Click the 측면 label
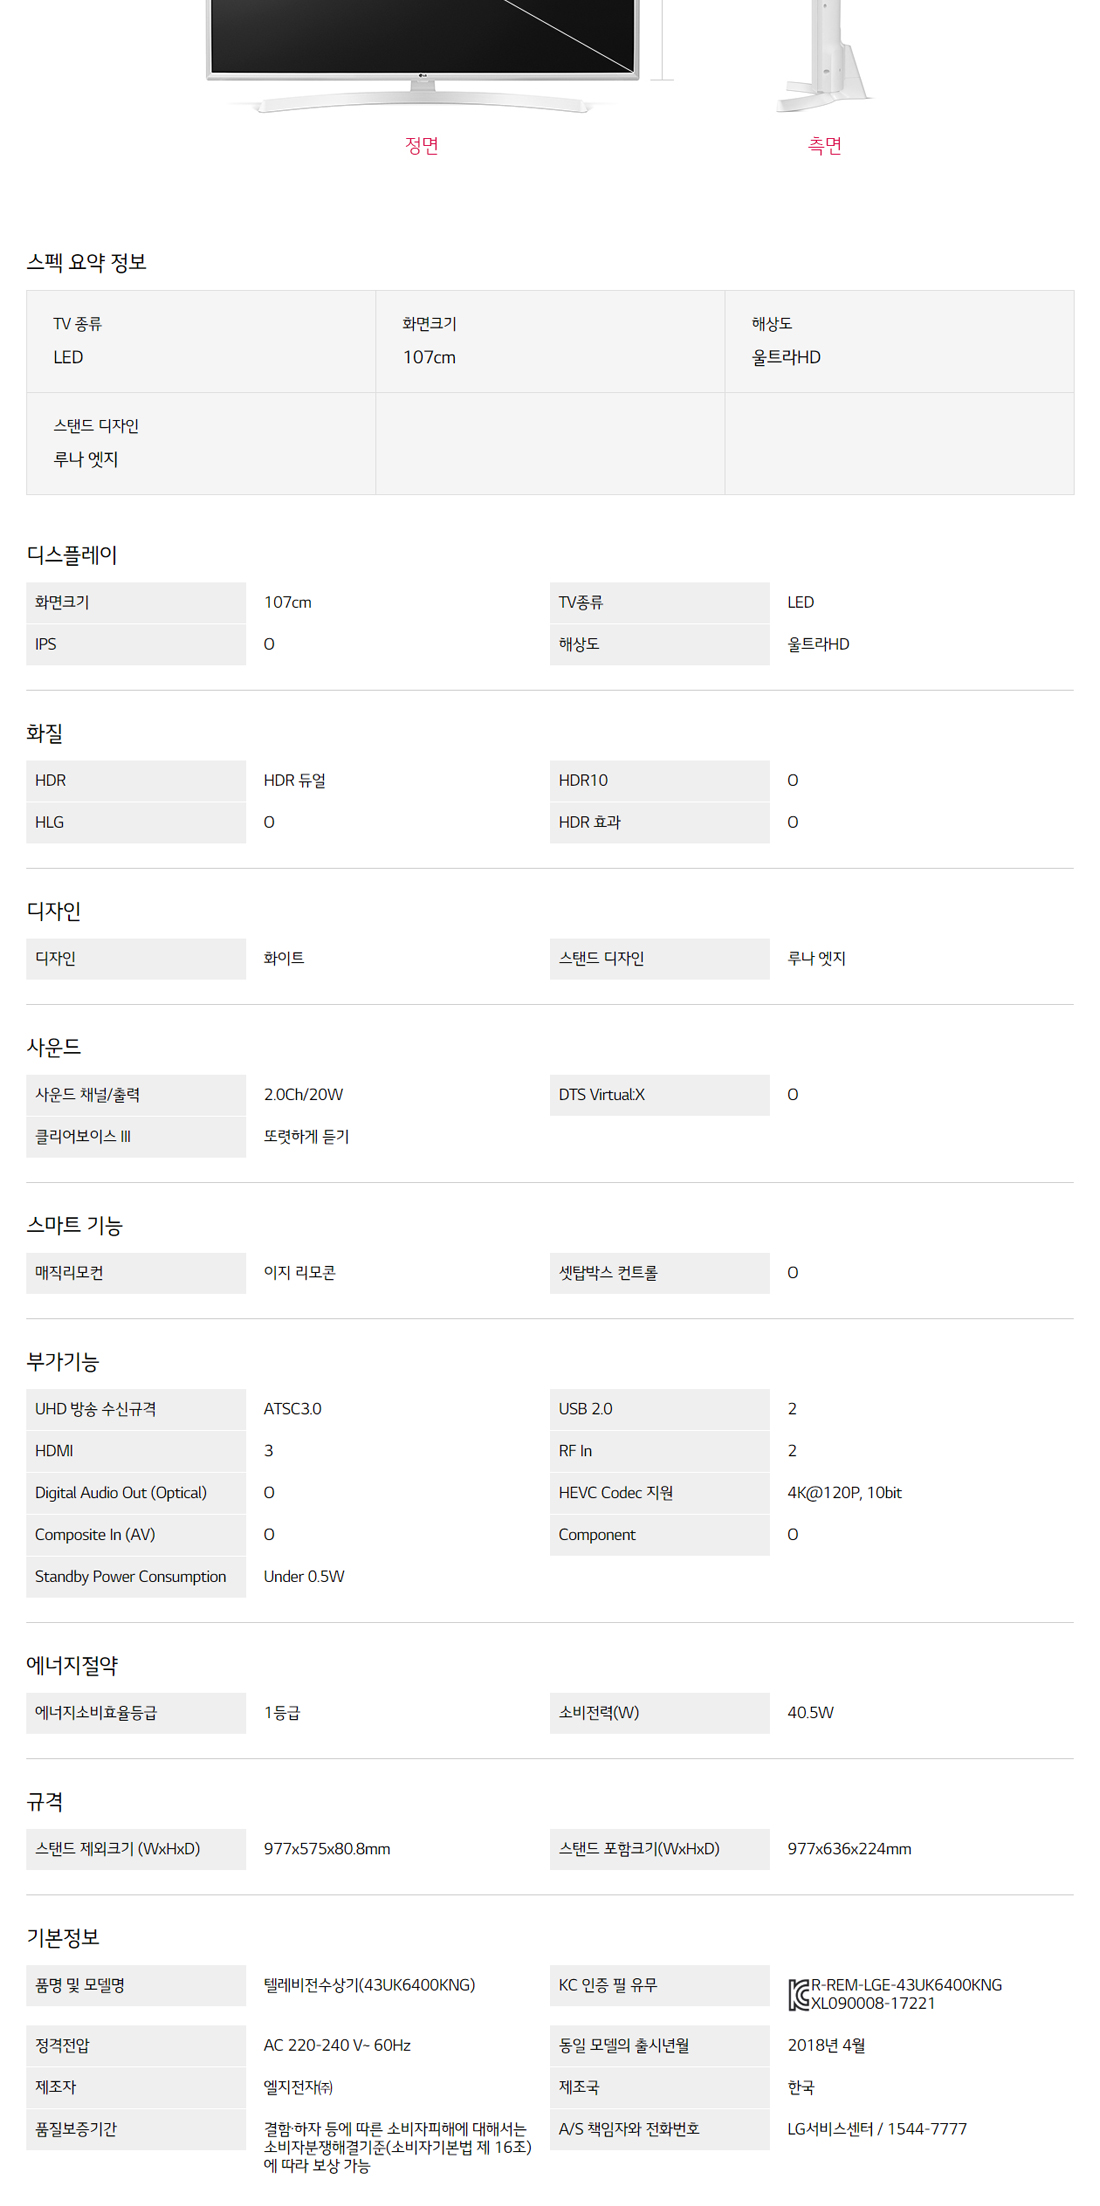Screen dimensions: 1100x2206 (x=824, y=146)
